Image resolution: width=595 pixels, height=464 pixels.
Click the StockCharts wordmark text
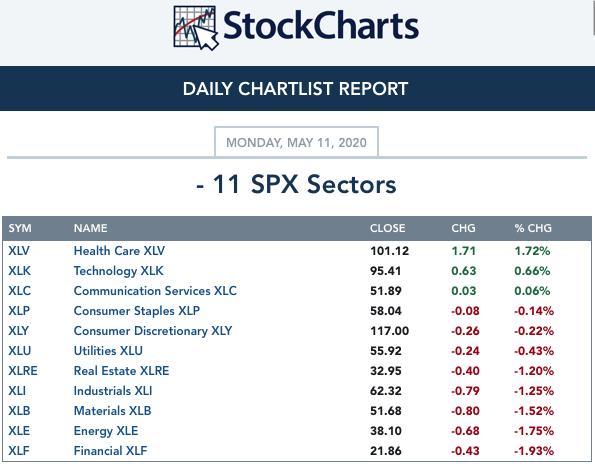[321, 26]
